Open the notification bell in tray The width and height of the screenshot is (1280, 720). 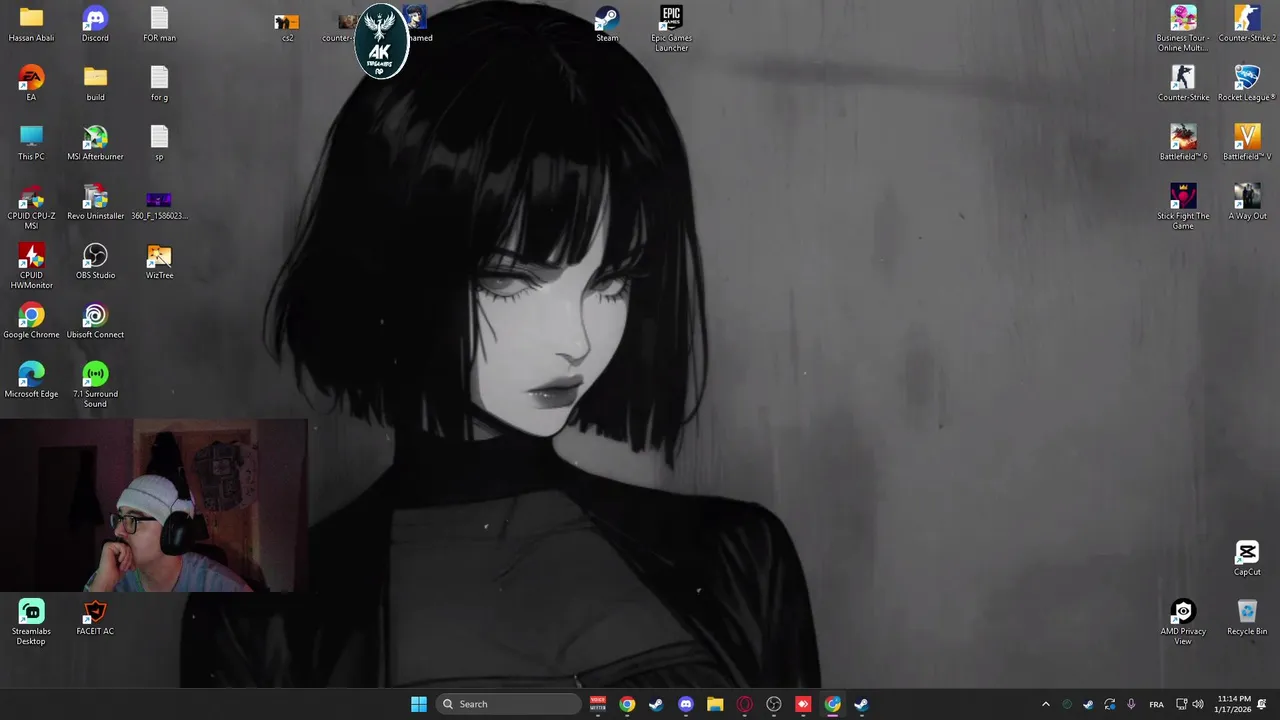coord(1262,704)
